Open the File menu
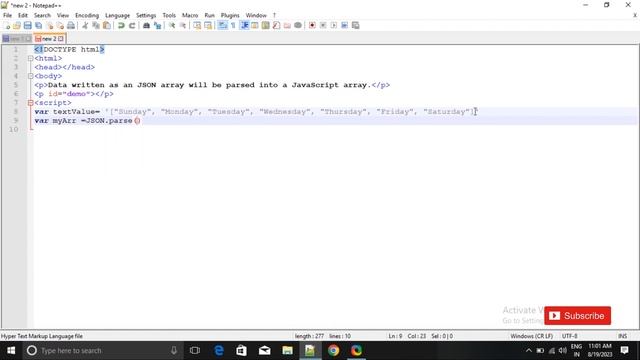The width and height of the screenshot is (640, 360). click(x=7, y=15)
